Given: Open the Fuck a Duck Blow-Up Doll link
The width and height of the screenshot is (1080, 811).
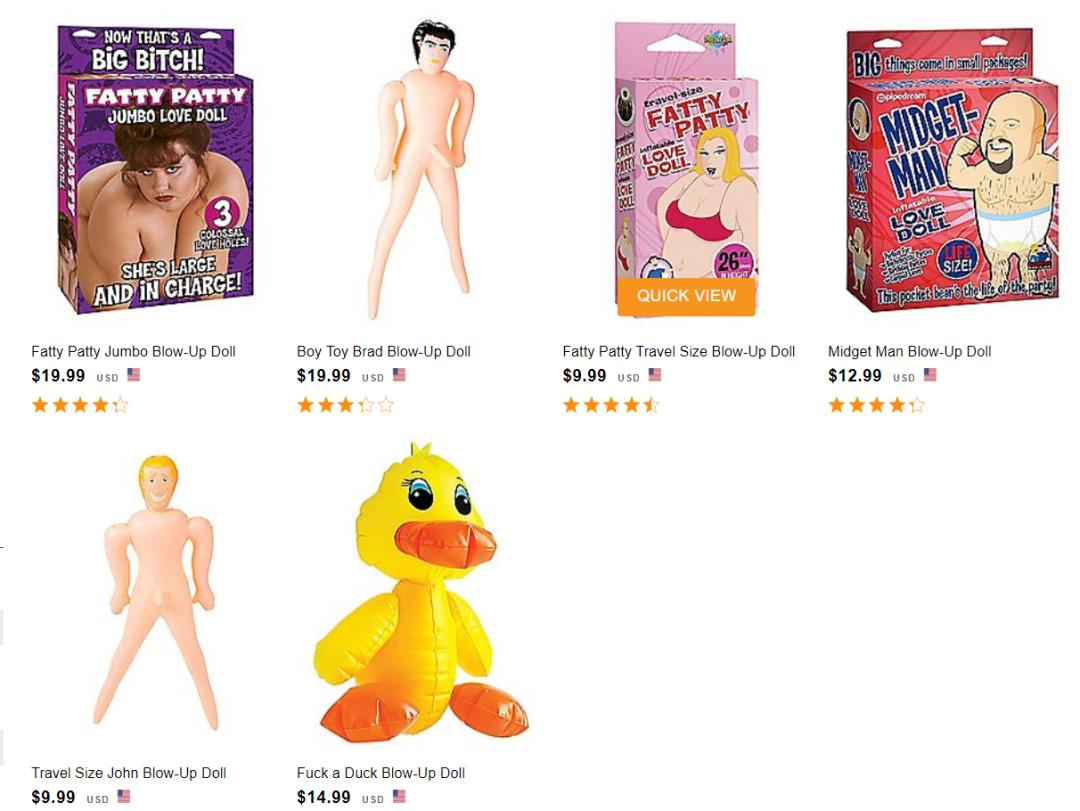Looking at the screenshot, I should point(381,773).
